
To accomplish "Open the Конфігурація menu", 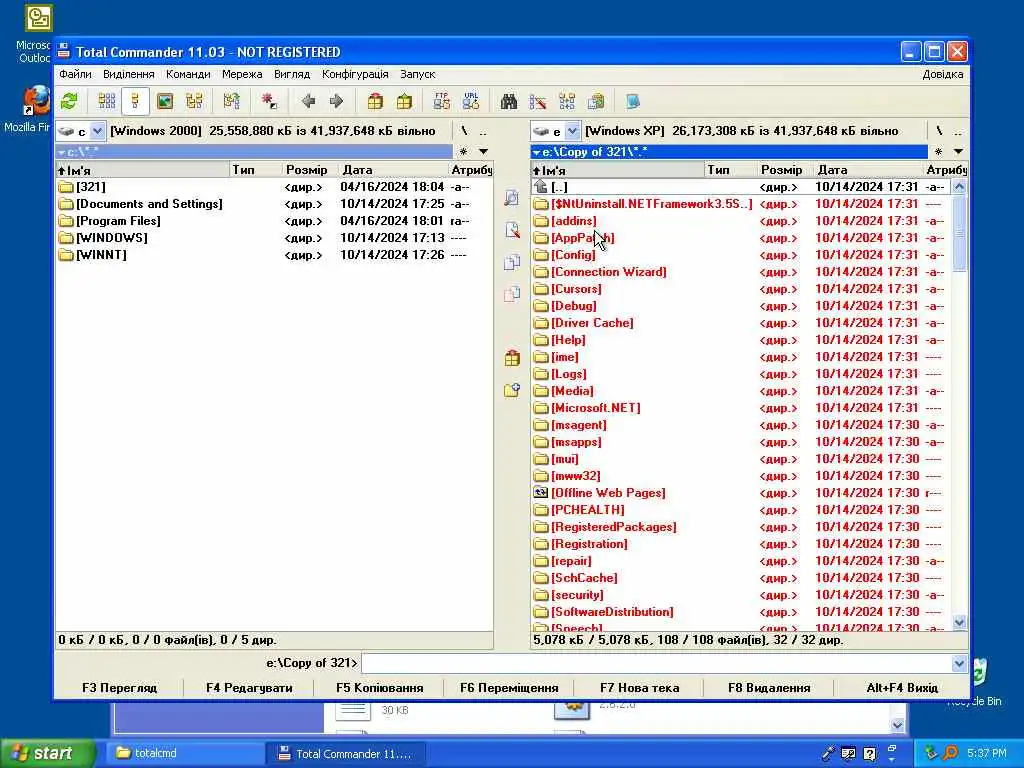I will (x=355, y=74).
